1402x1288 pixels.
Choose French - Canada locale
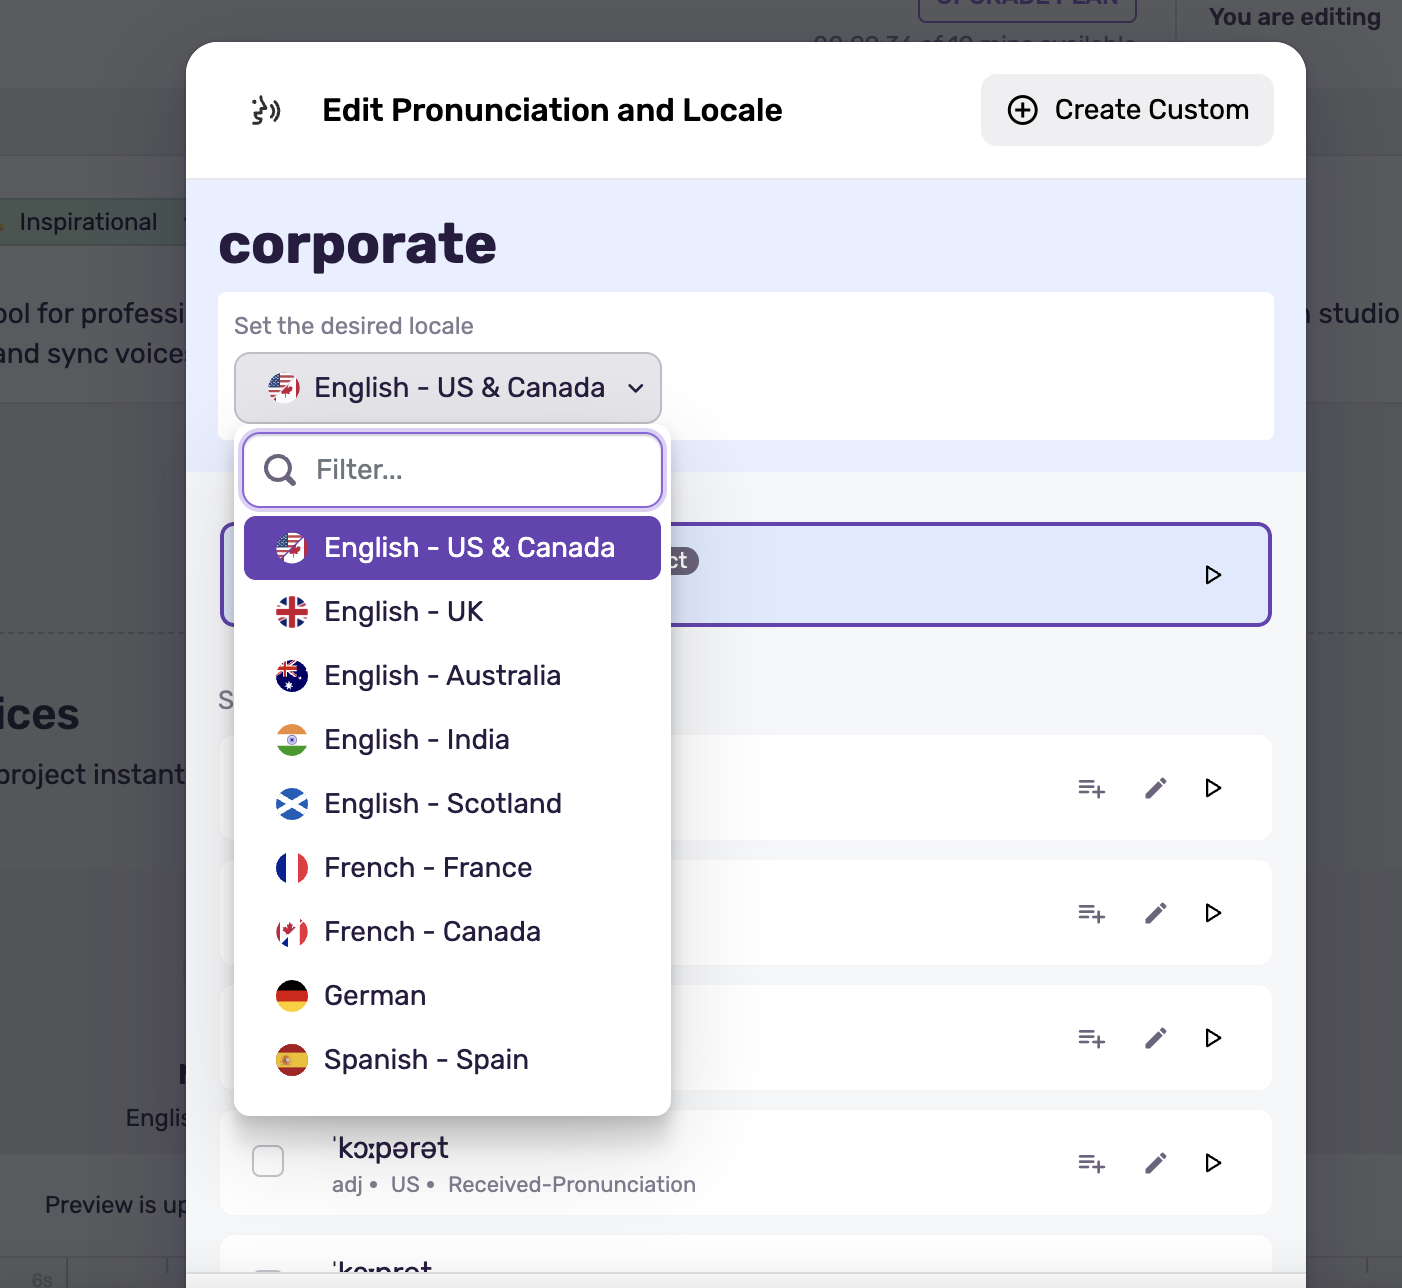(x=432, y=932)
